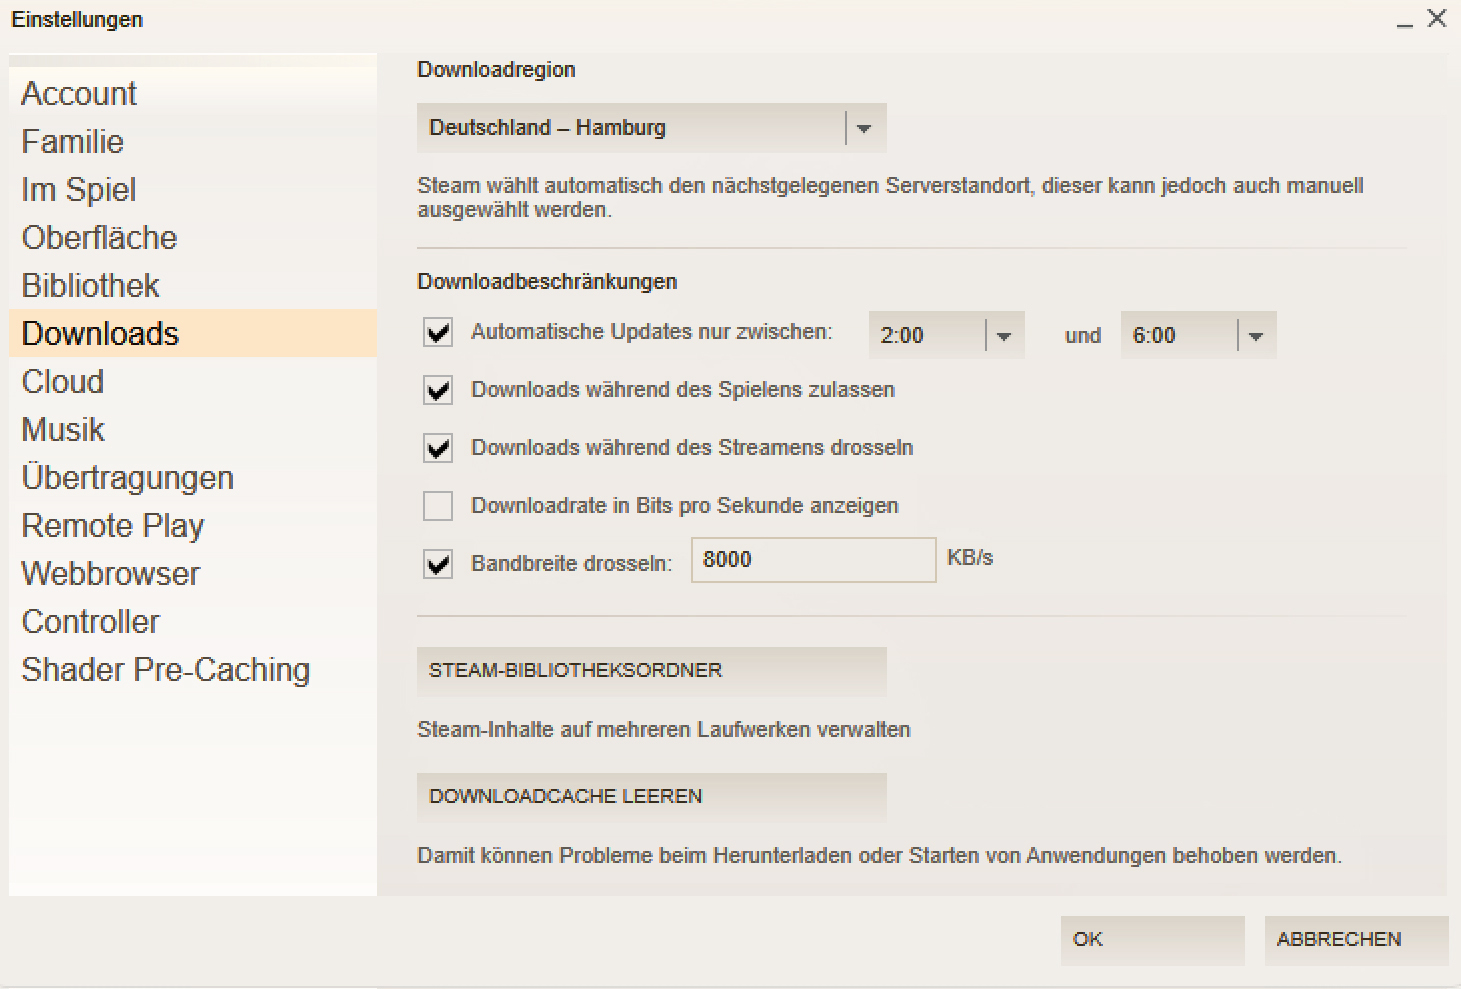Minimize the Einstellungen window
The height and width of the screenshot is (989, 1461).
[1405, 22]
